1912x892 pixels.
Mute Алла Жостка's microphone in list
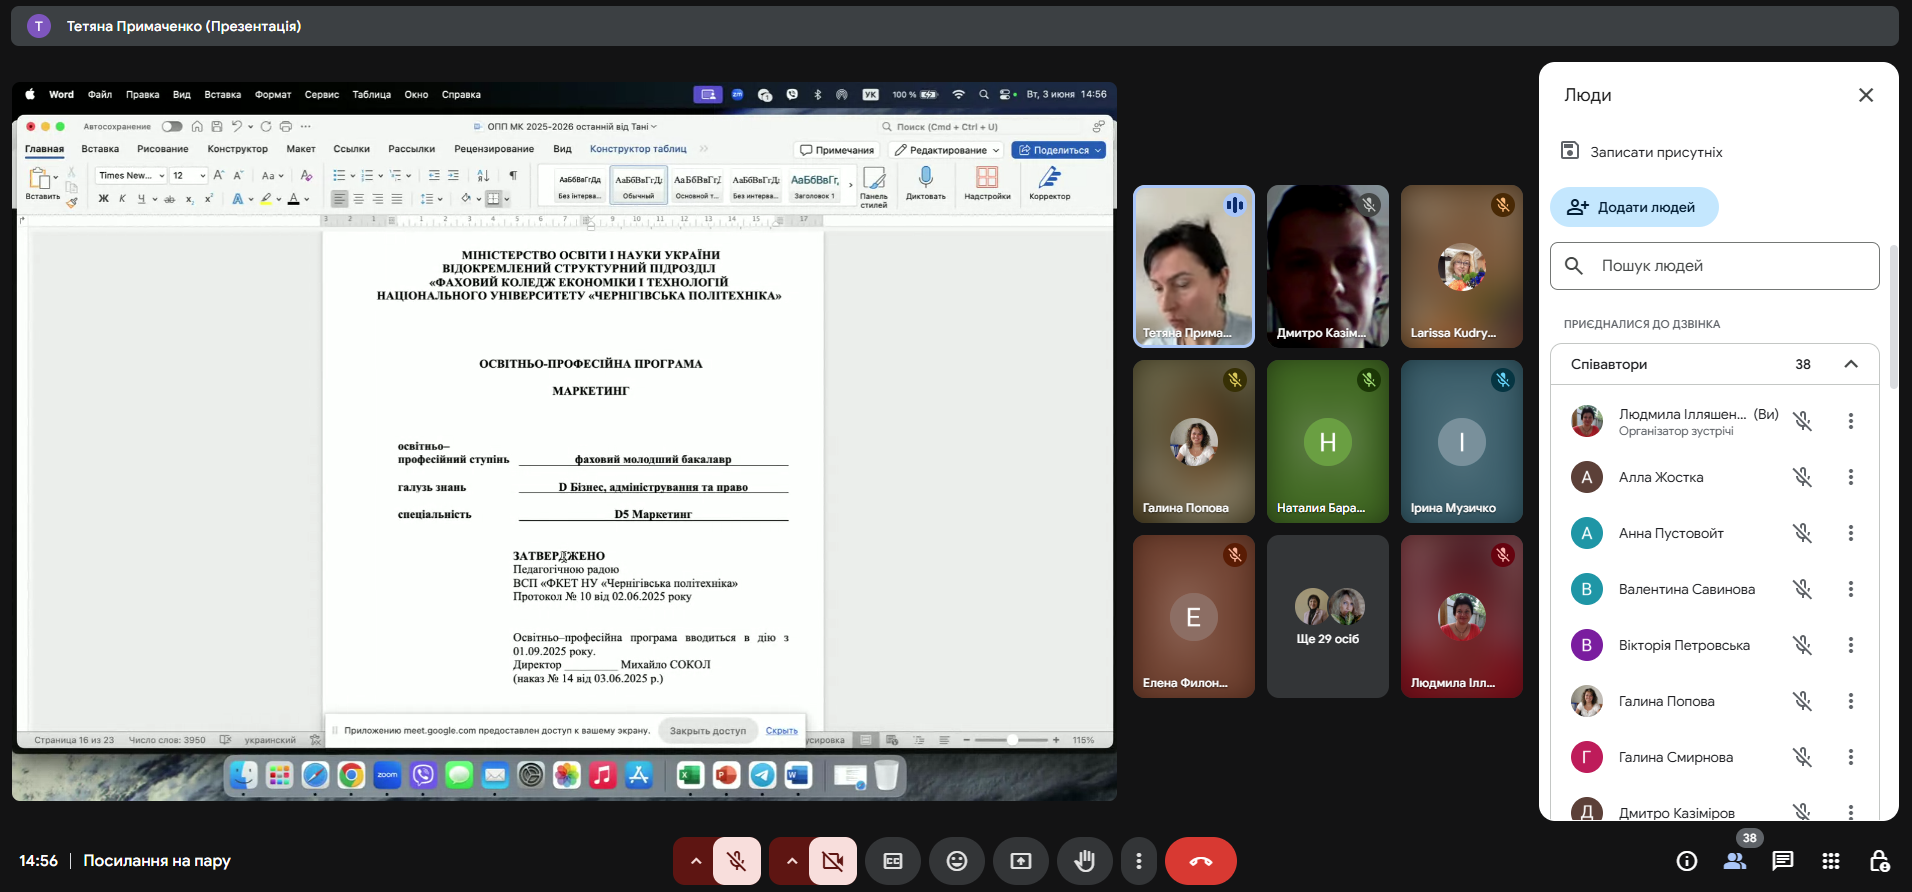pyautogui.click(x=1802, y=477)
